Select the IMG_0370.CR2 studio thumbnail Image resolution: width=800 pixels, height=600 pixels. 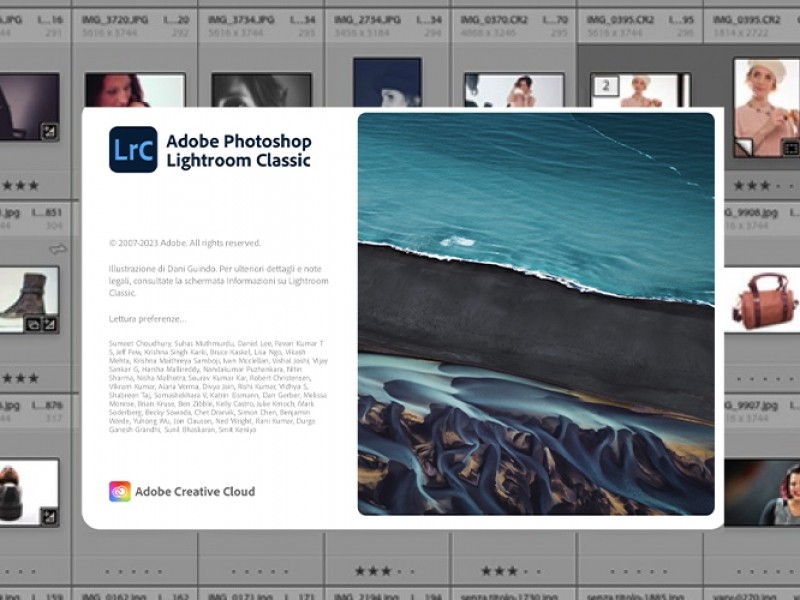click(x=514, y=90)
